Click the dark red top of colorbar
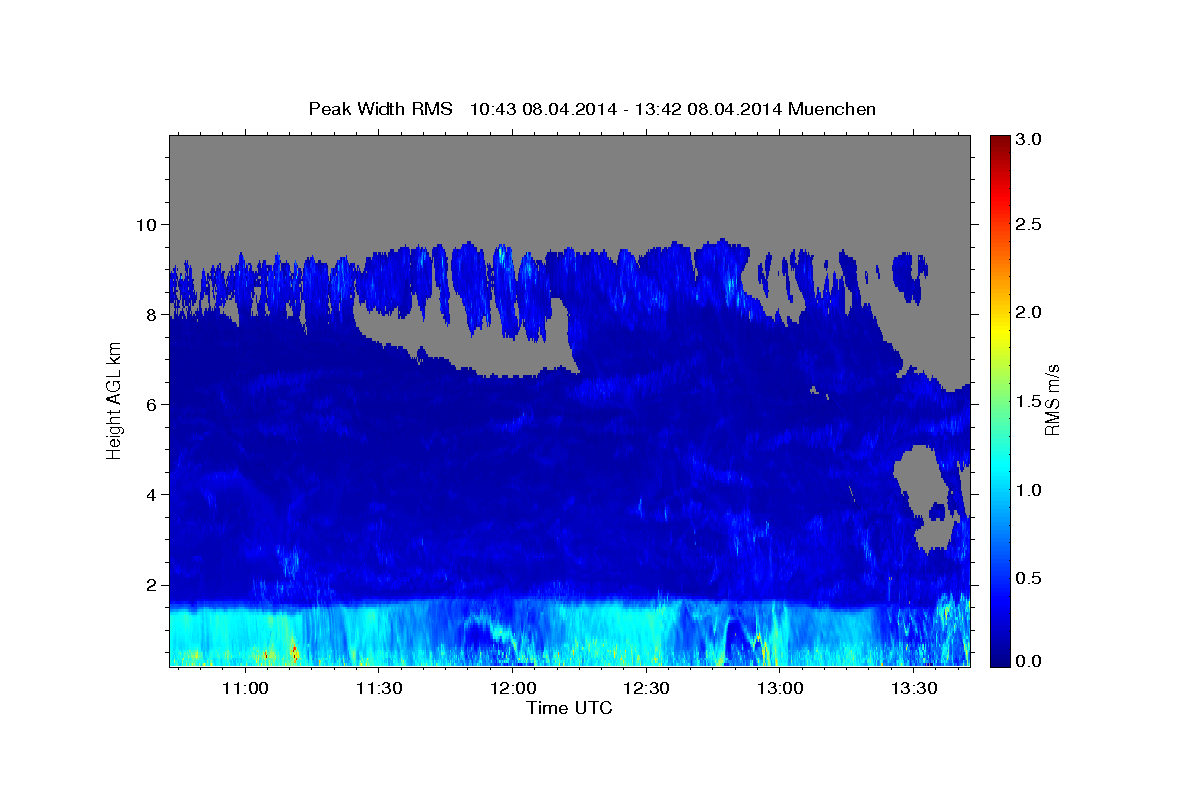 coord(999,145)
